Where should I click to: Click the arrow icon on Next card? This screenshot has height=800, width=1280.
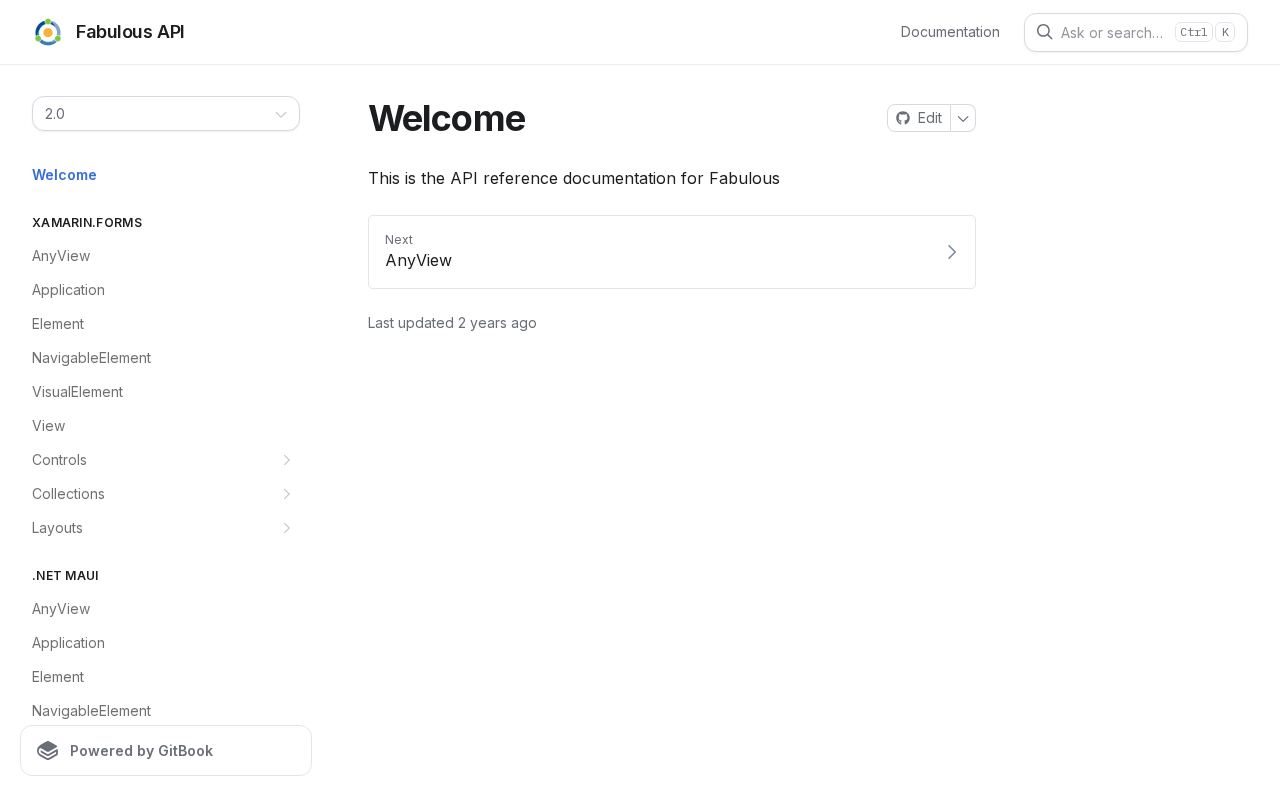coord(952,252)
